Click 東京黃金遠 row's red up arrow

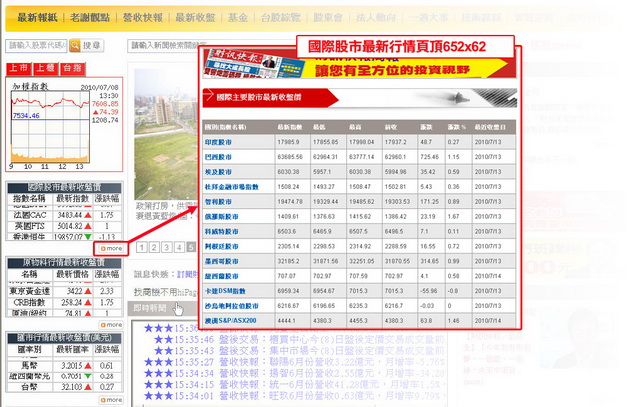(x=88, y=291)
